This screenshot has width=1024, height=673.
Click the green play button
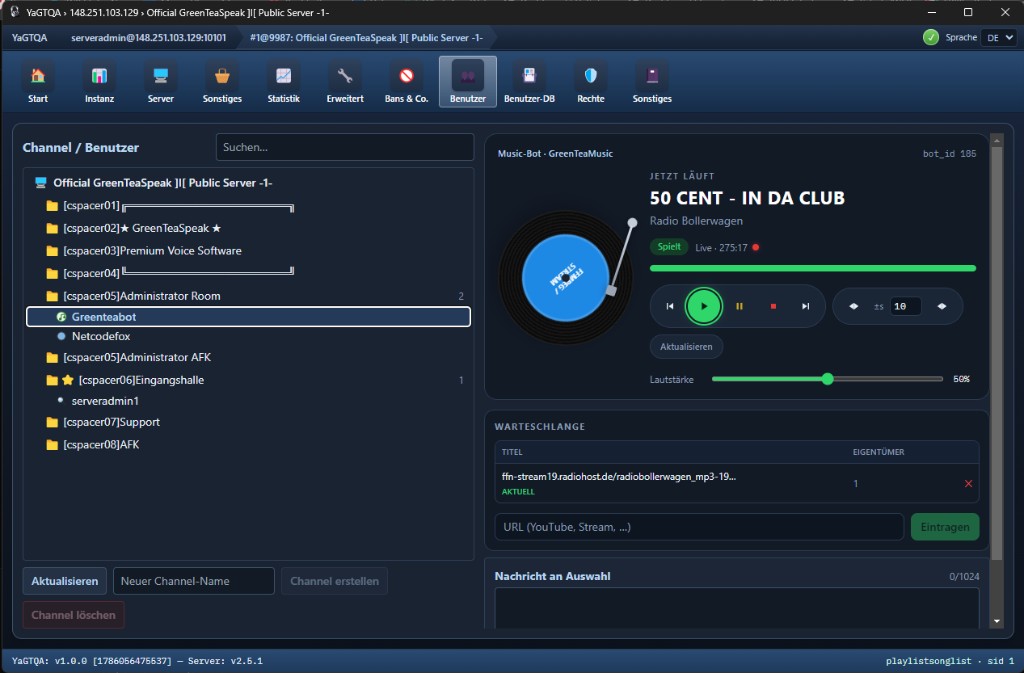tap(704, 306)
